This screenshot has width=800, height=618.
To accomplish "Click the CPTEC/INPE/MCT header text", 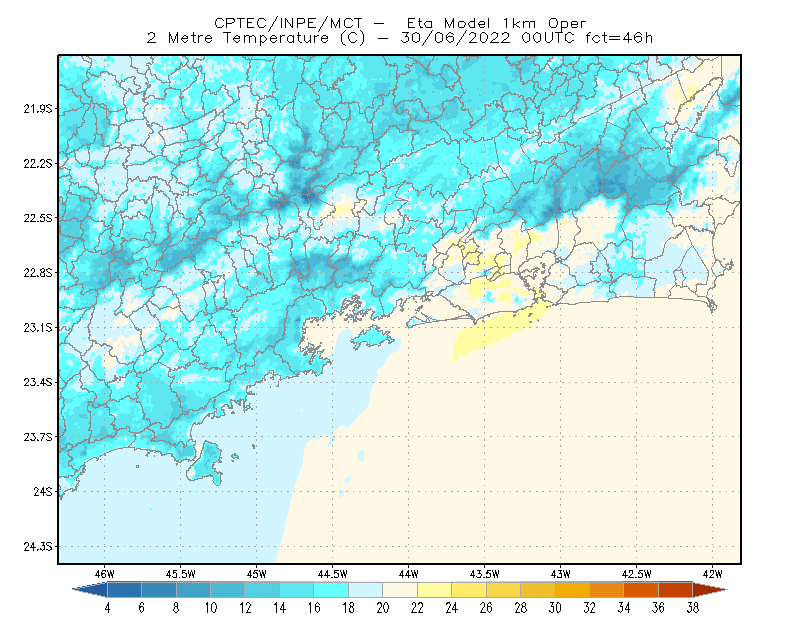I will [x=288, y=23].
